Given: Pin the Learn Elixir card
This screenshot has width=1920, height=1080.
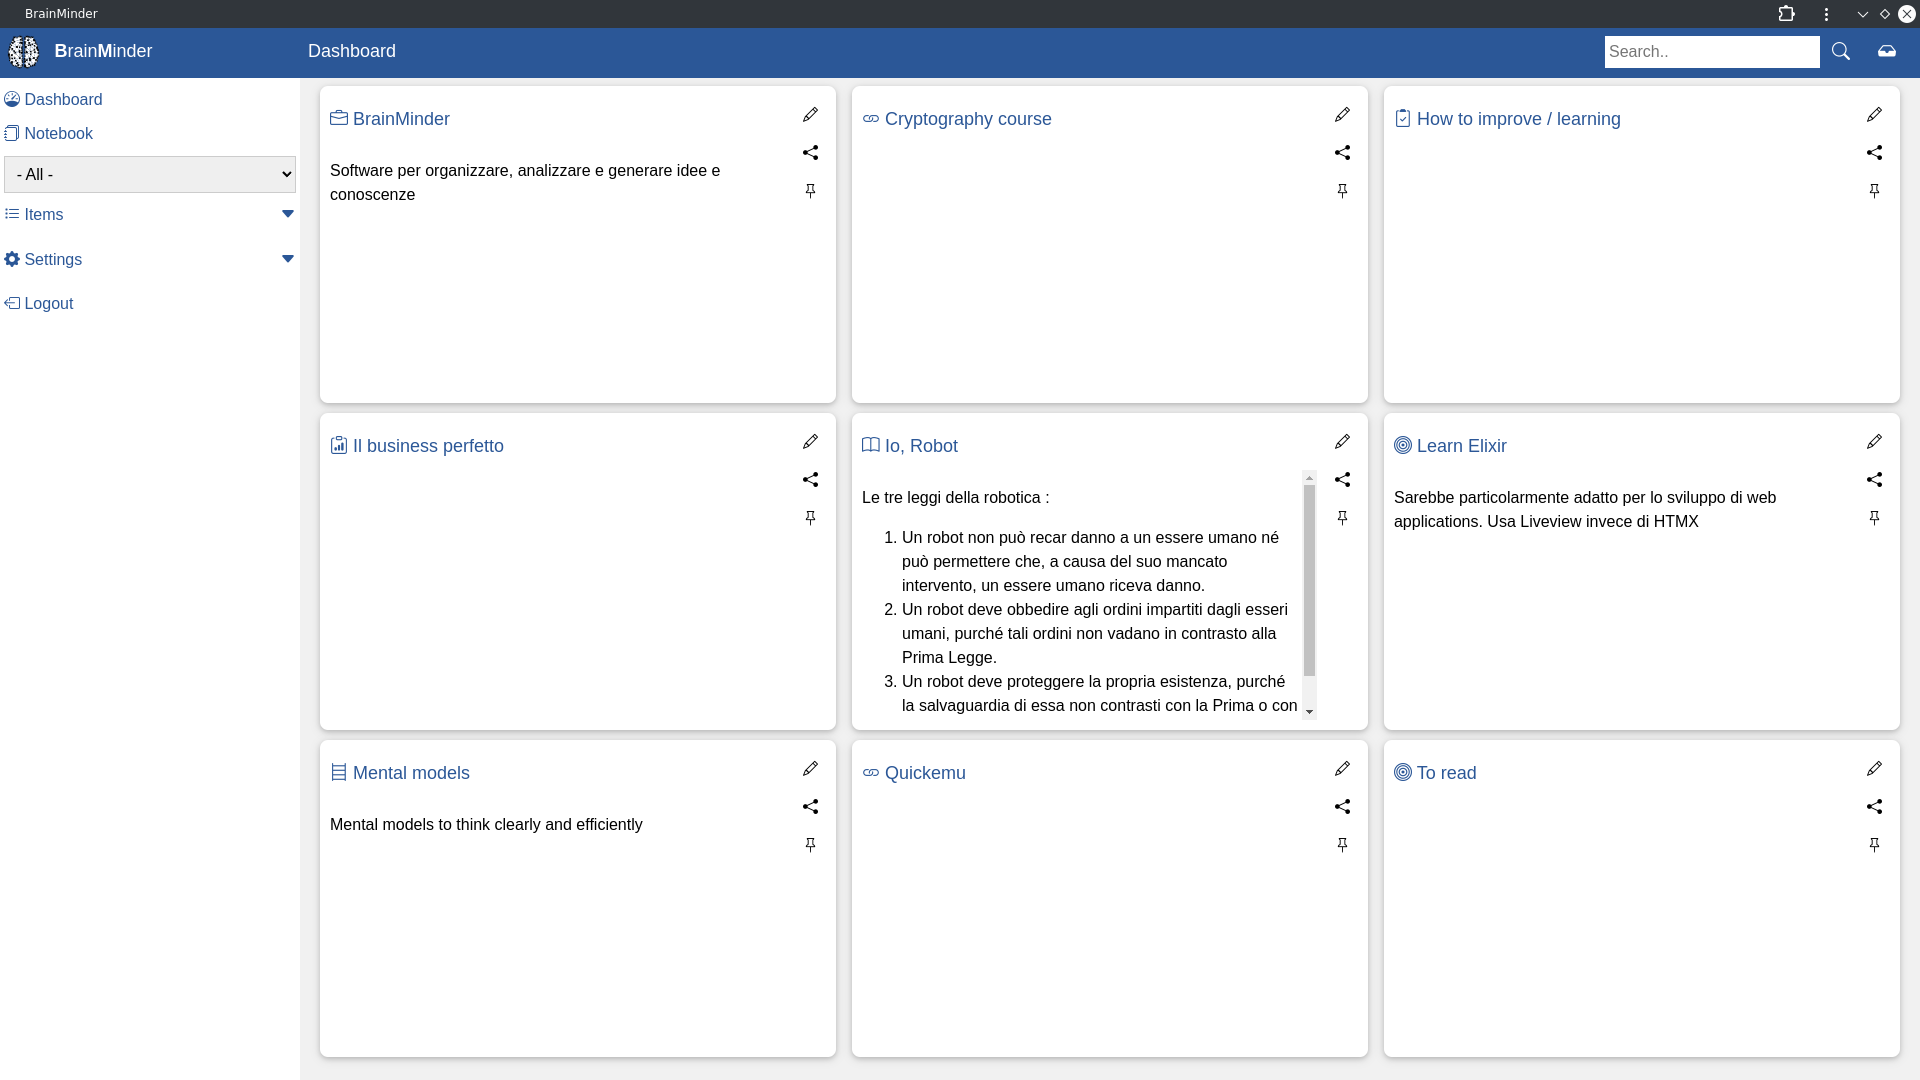Looking at the screenshot, I should pos(1874,518).
